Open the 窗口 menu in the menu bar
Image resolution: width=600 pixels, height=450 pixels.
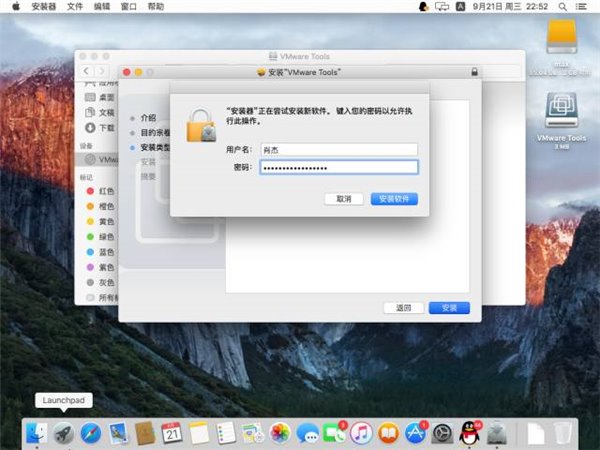(x=129, y=6)
